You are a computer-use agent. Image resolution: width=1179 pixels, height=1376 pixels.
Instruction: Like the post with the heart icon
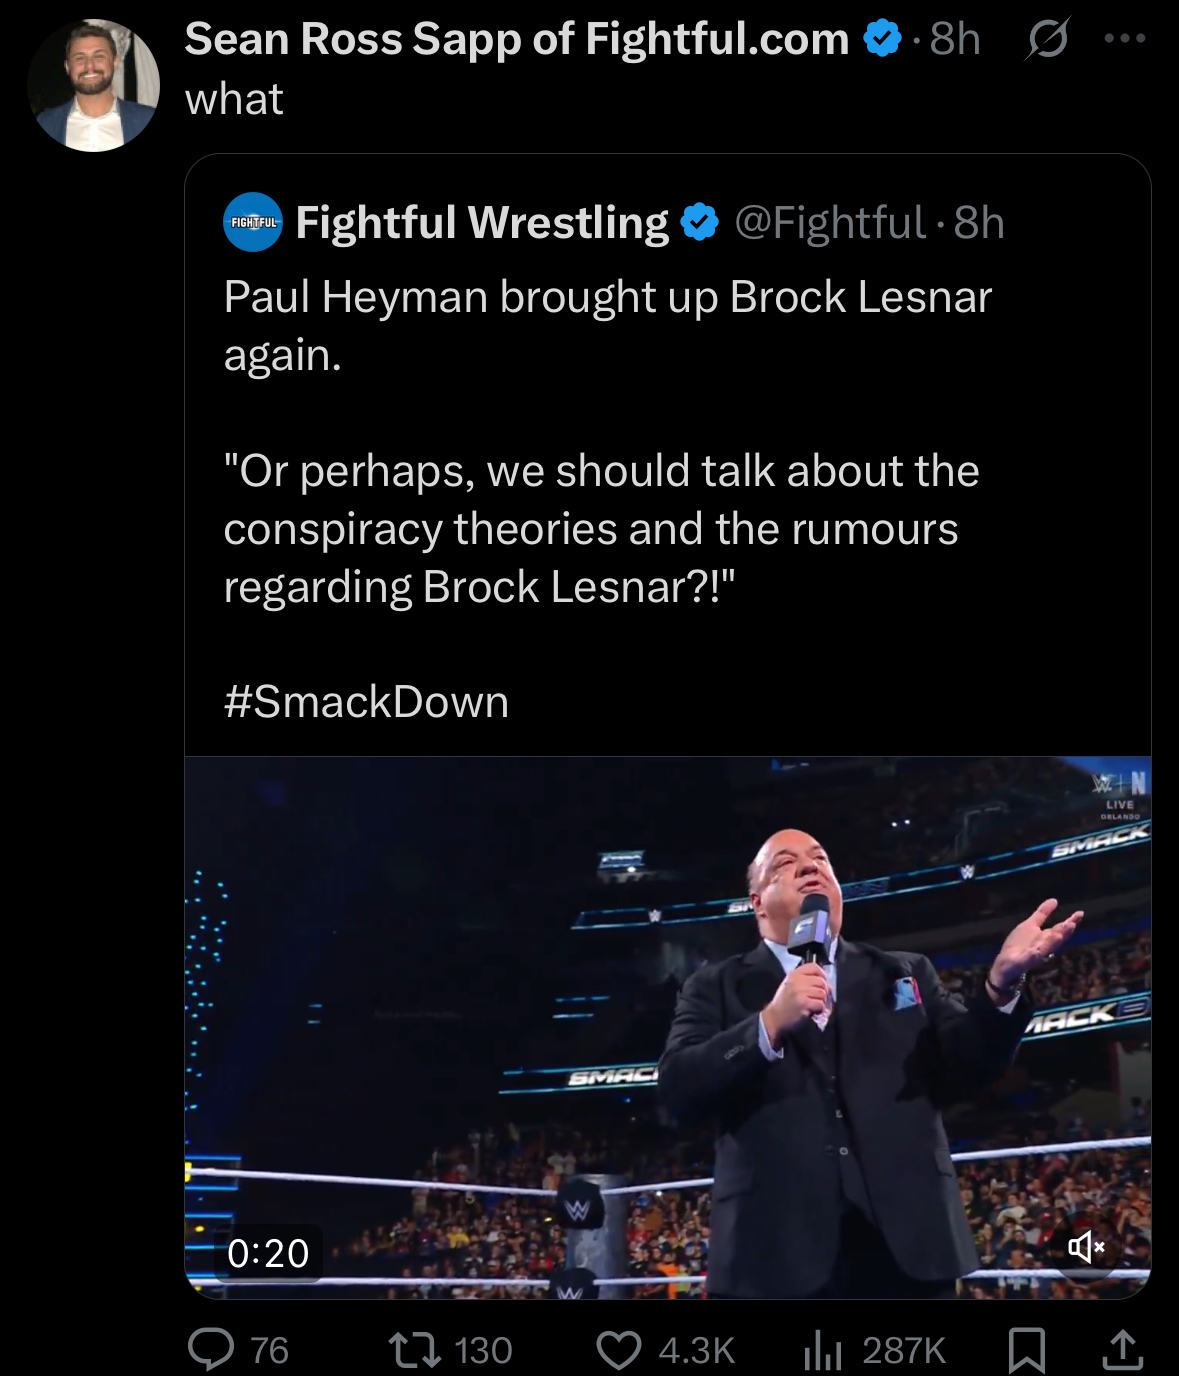click(x=619, y=1350)
